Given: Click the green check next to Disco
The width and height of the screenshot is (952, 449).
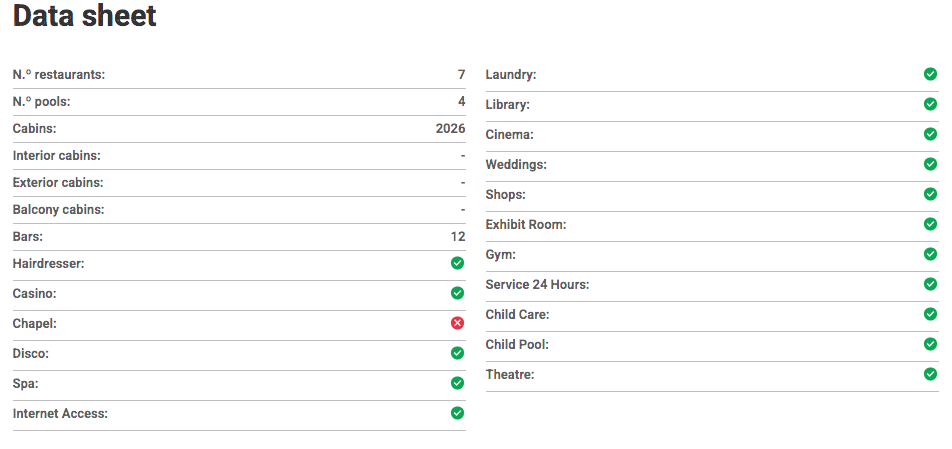Looking at the screenshot, I should click(x=457, y=353).
